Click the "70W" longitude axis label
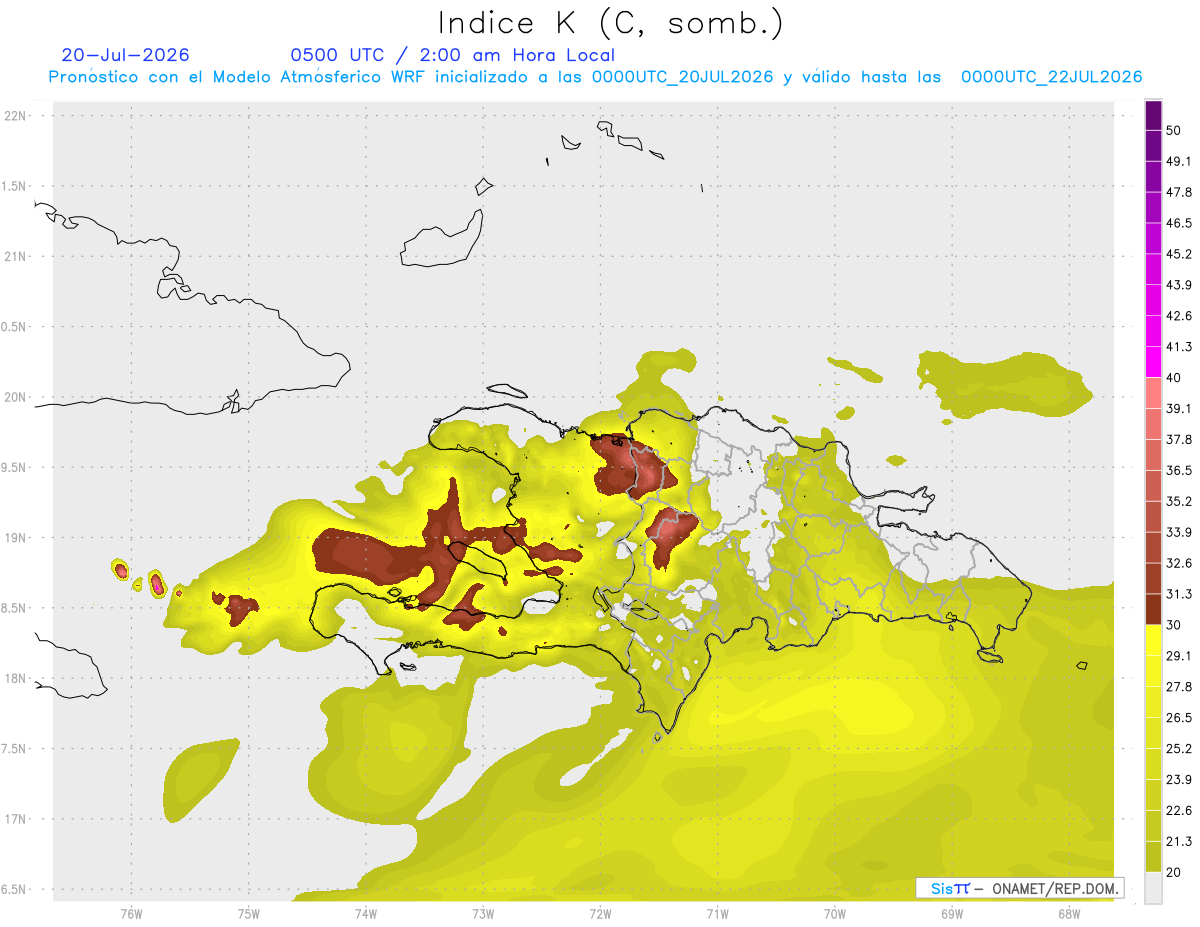The width and height of the screenshot is (1200, 927). 834,914
